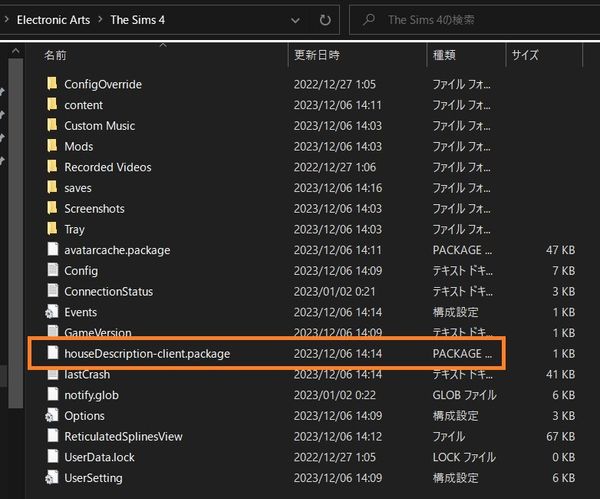Select the avatarcache.package file name
Image resolution: width=600 pixels, height=499 pixels.
[117, 250]
